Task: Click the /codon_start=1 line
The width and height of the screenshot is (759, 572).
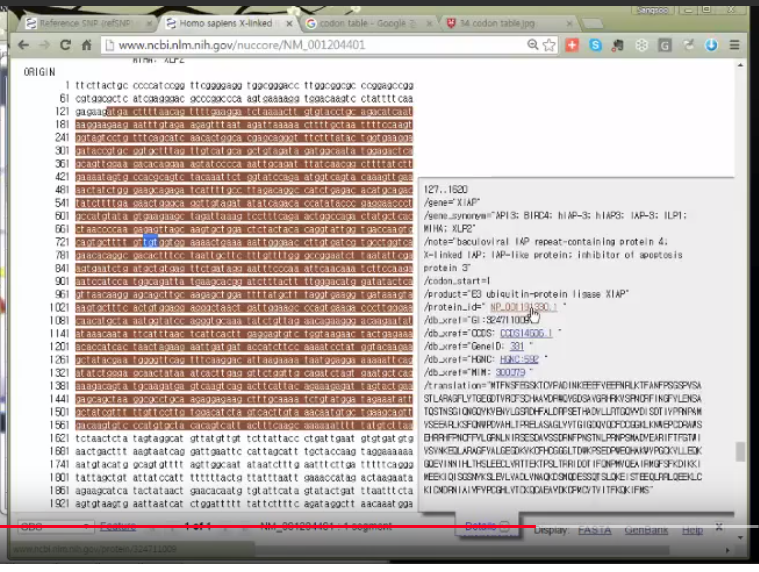Action: (457, 281)
